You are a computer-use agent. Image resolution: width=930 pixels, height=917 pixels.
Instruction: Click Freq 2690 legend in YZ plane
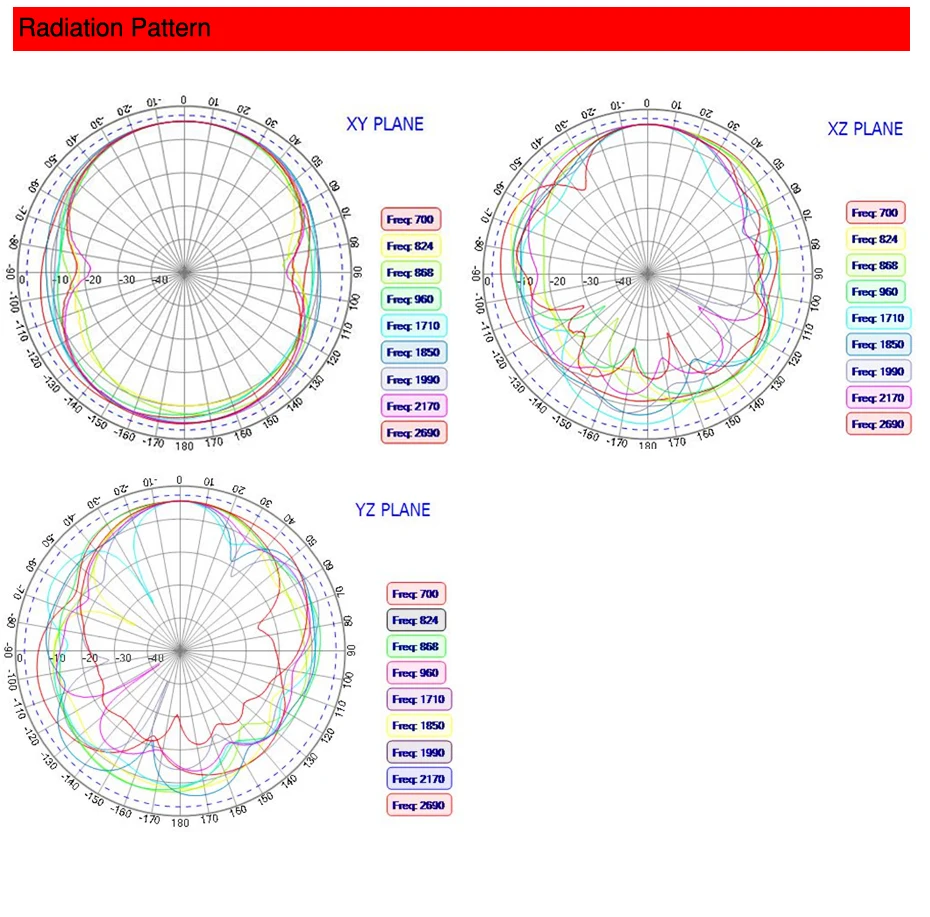419,805
